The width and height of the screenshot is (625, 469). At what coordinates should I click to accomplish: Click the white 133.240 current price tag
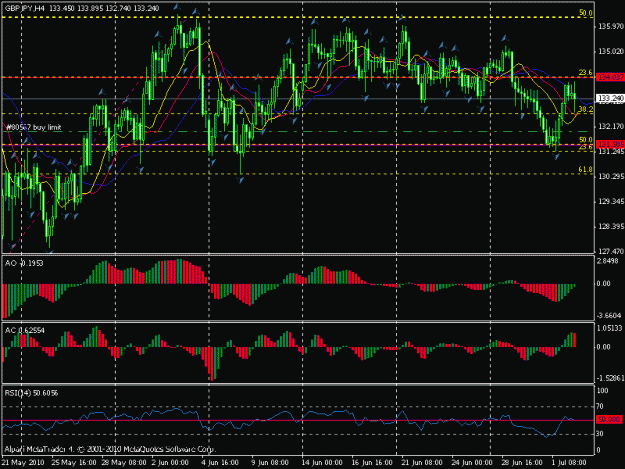[x=610, y=98]
